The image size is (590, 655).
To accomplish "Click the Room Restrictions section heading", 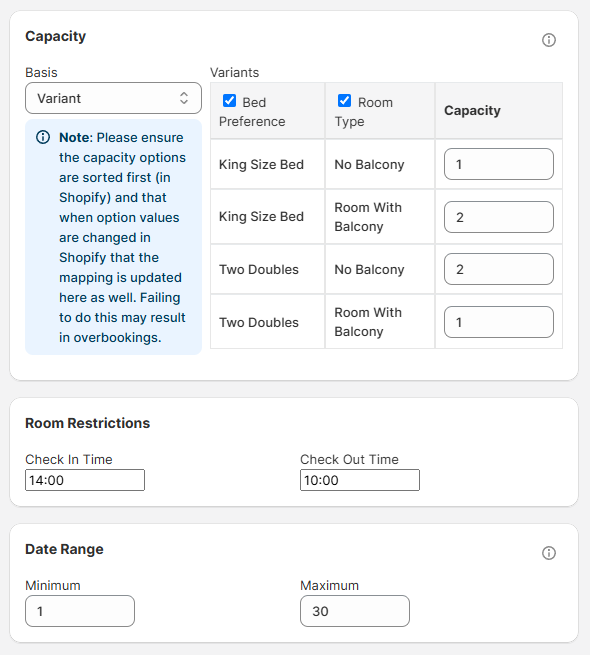I will (x=87, y=423).
